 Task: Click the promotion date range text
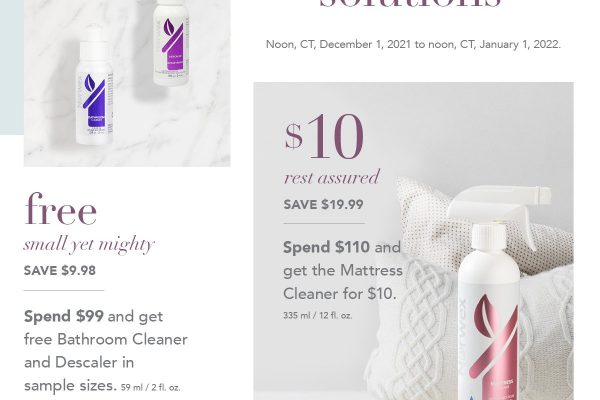coord(413,44)
